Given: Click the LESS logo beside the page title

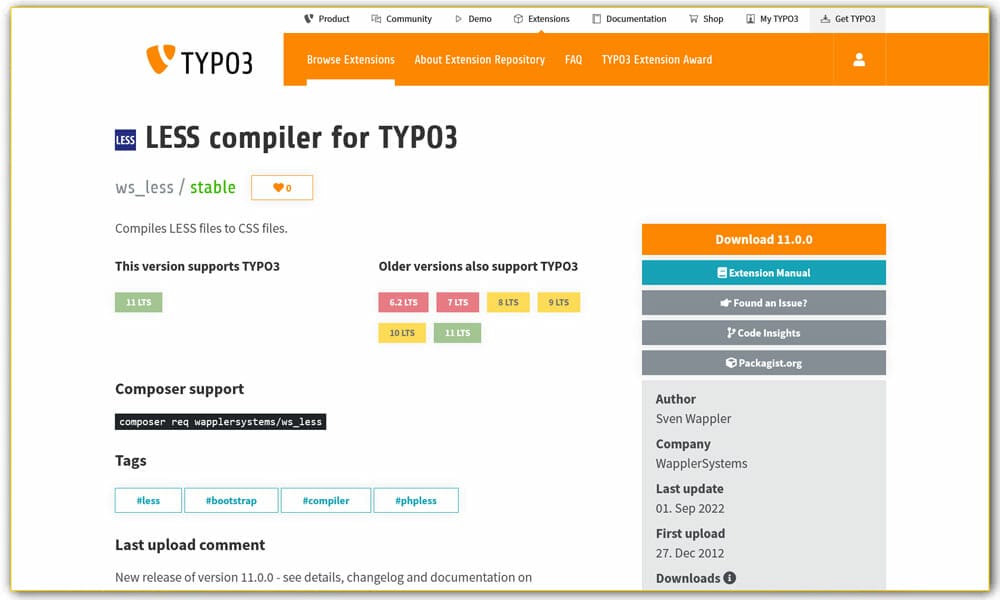Looking at the screenshot, I should (x=124, y=139).
